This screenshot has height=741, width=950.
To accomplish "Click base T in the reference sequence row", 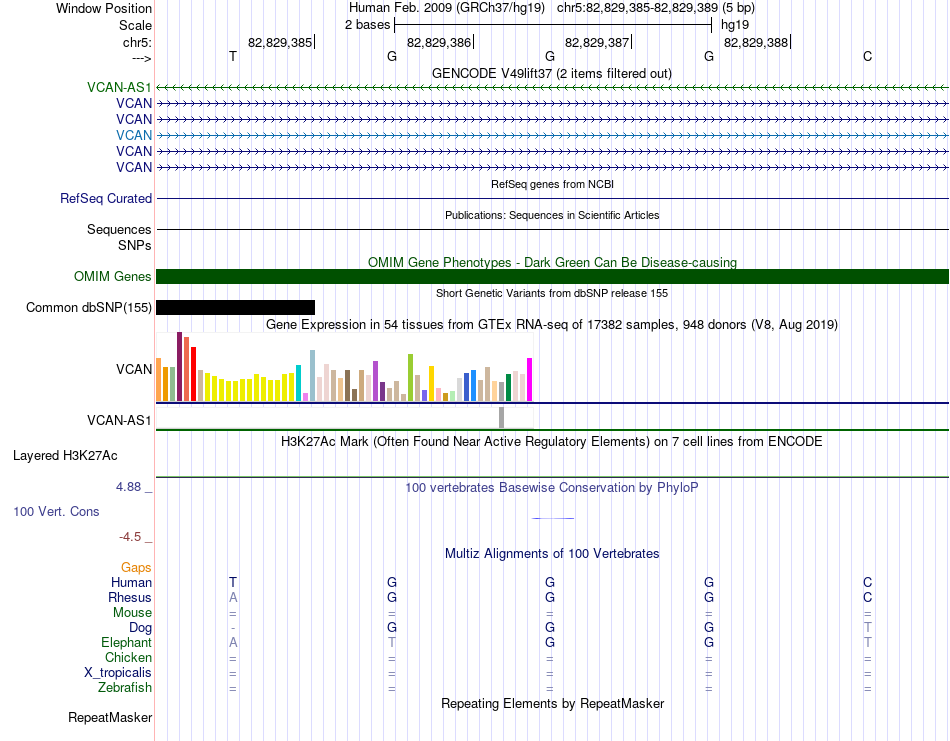I will (233, 56).
